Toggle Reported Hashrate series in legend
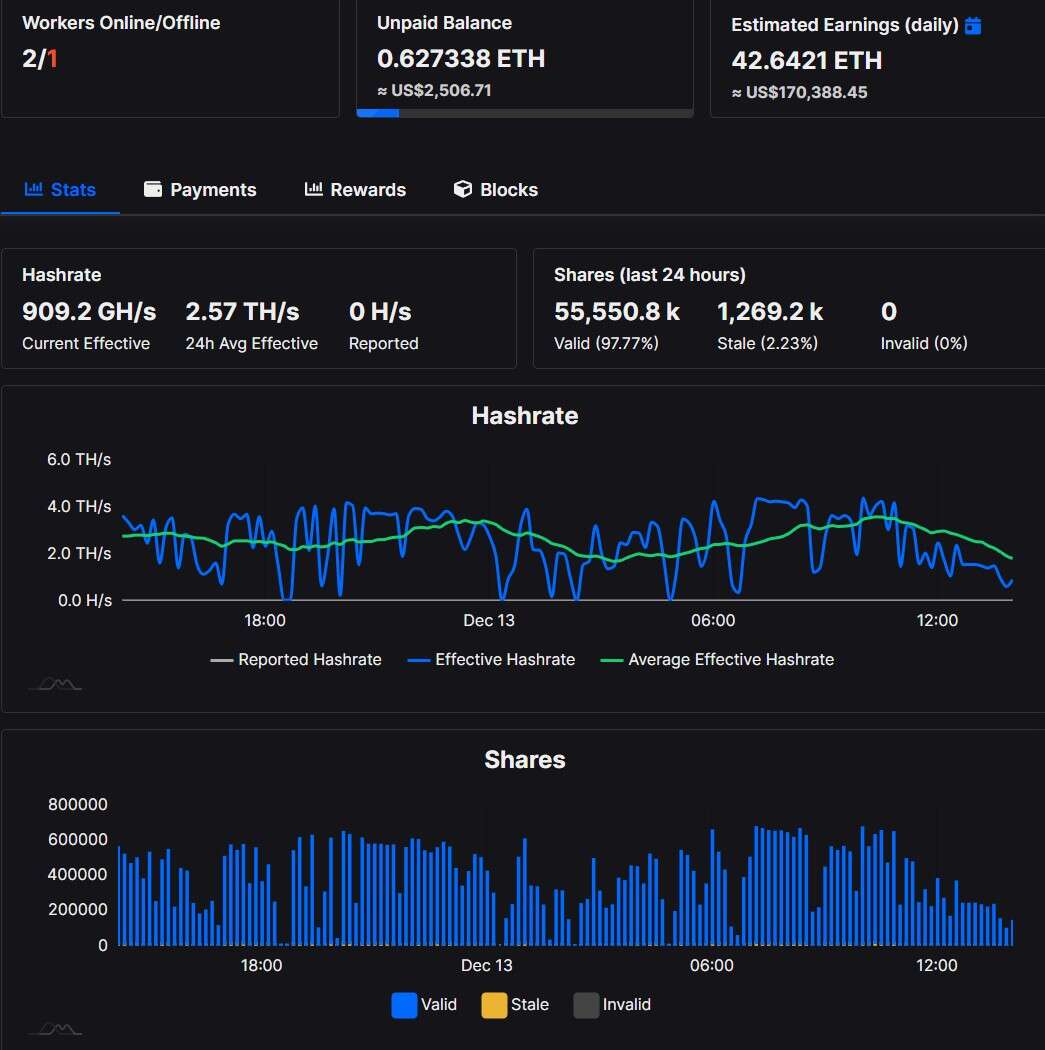The height and width of the screenshot is (1050, 1045). point(296,660)
